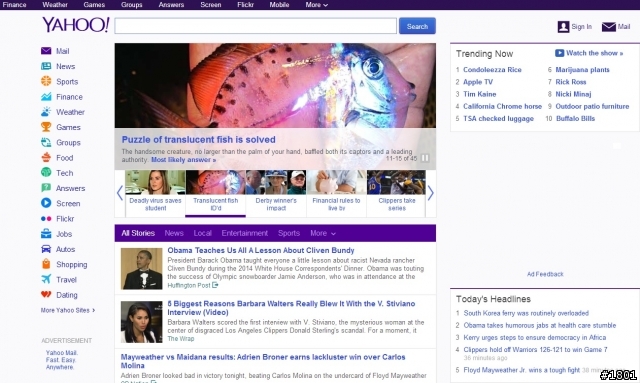640x383 pixels.
Task: Open the Mail envelope icon in header
Action: pyautogui.click(x=609, y=27)
